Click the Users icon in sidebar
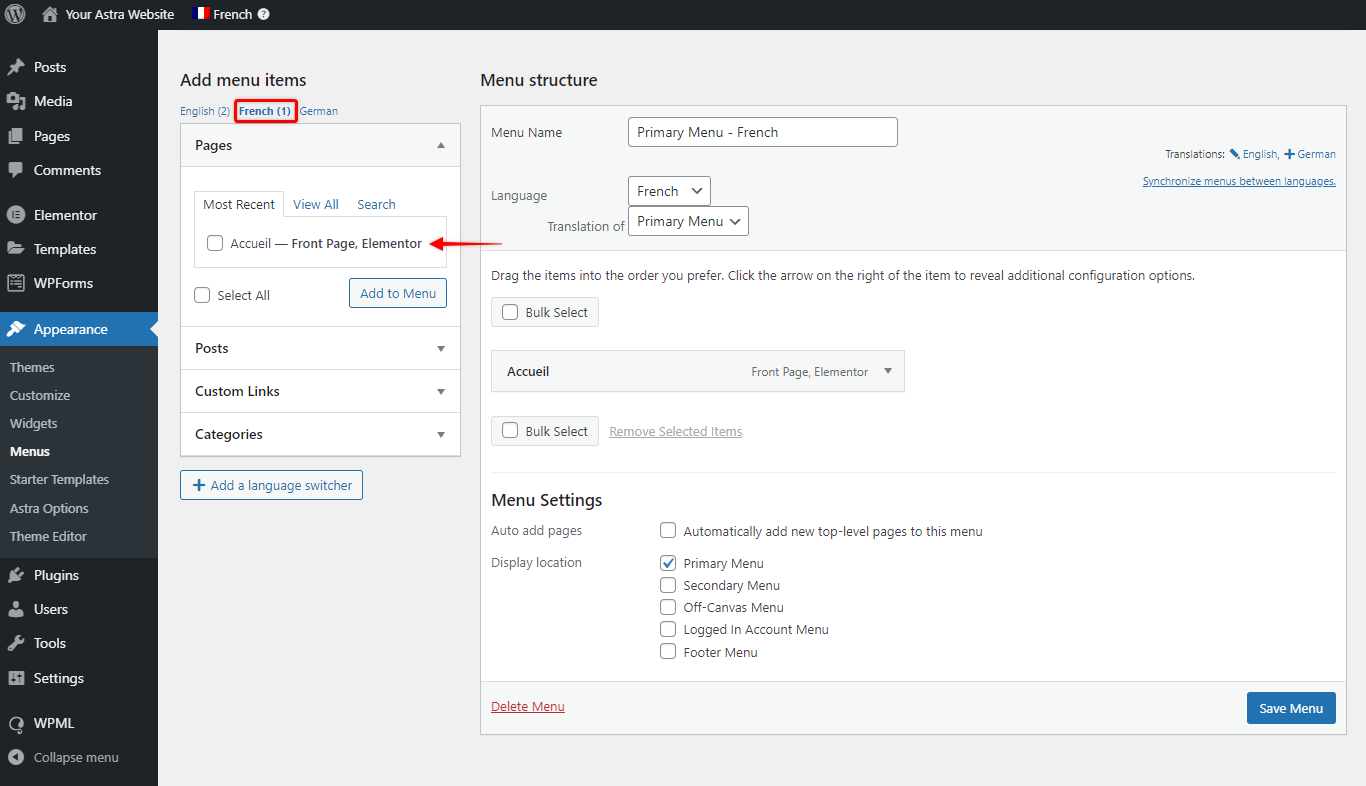 click(x=16, y=609)
